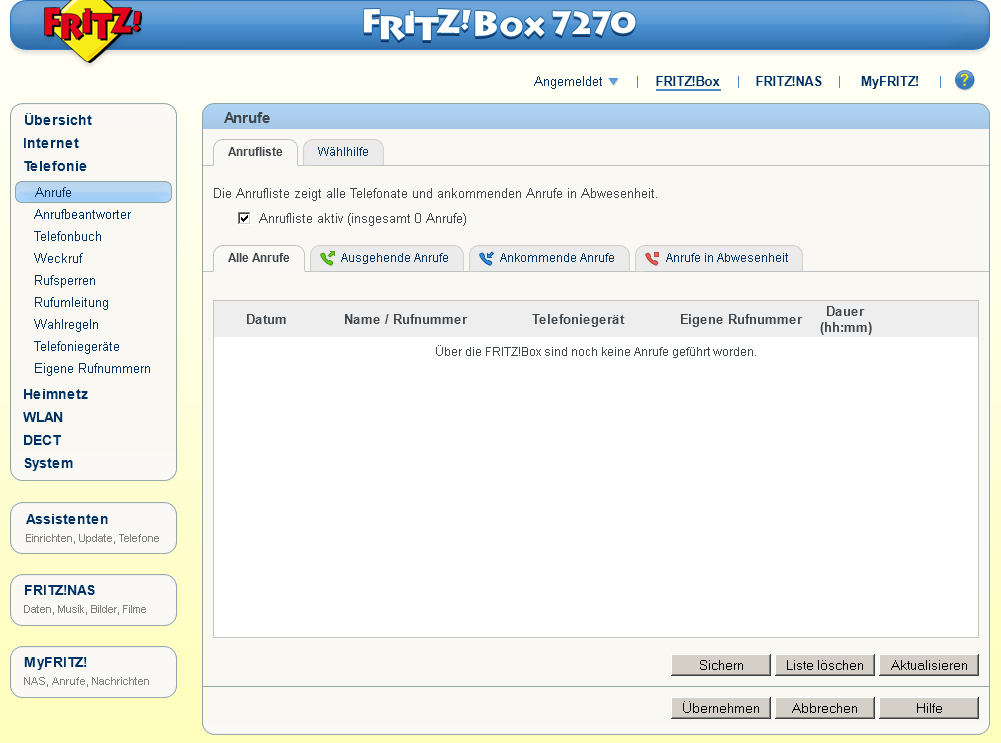Open the FRITZ!NAS sidebar panel
Viewport: 1001px width, 743px height.
(x=93, y=600)
